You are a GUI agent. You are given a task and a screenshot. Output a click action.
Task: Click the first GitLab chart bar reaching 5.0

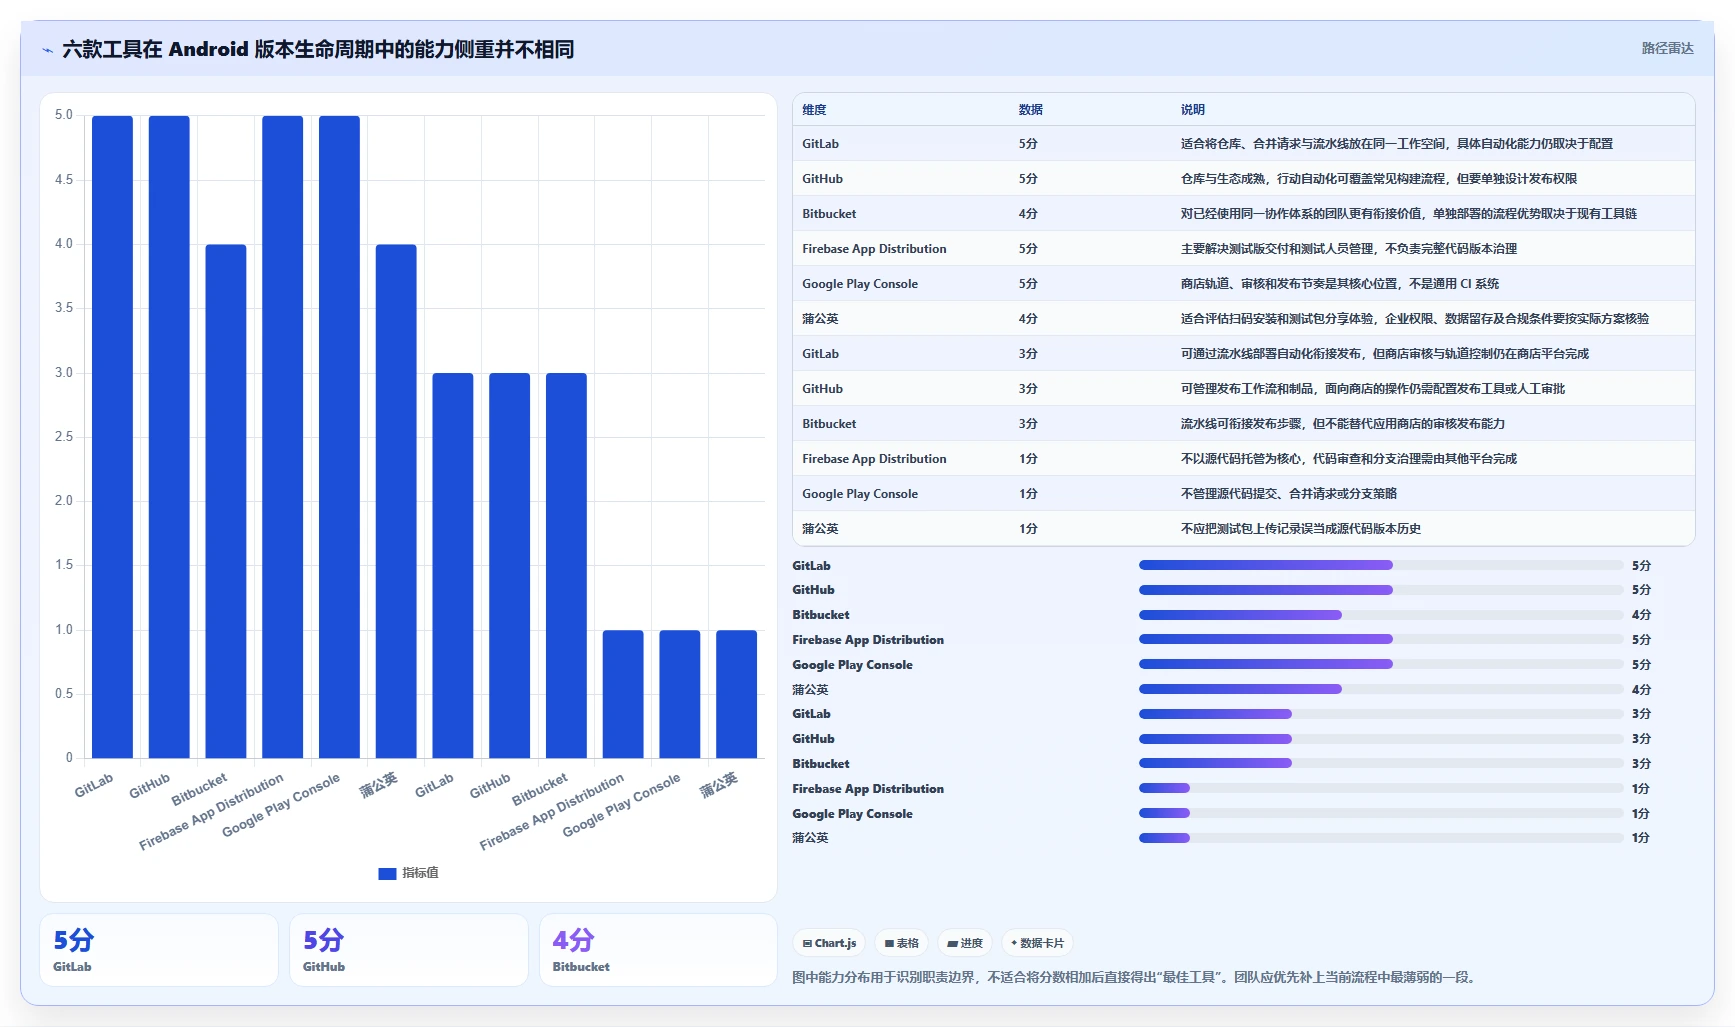click(x=112, y=437)
